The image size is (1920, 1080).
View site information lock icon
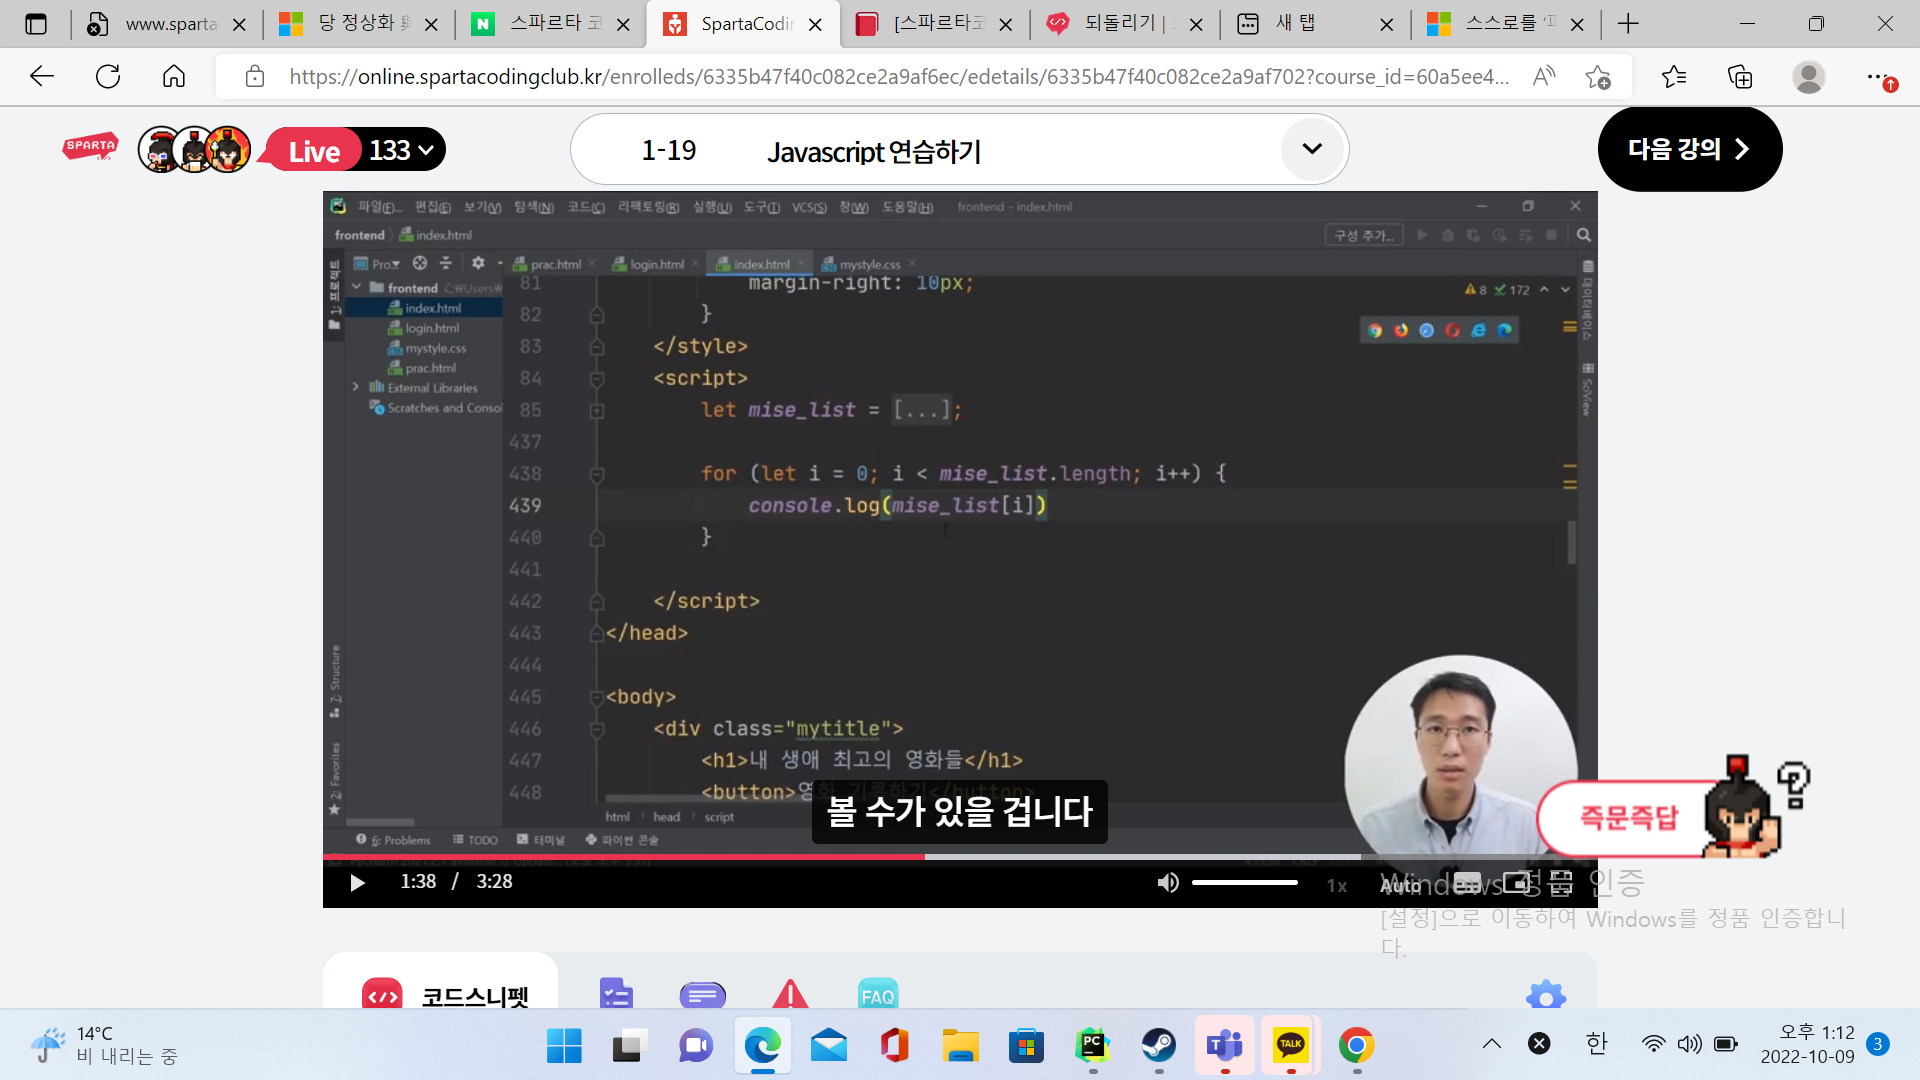255,77
